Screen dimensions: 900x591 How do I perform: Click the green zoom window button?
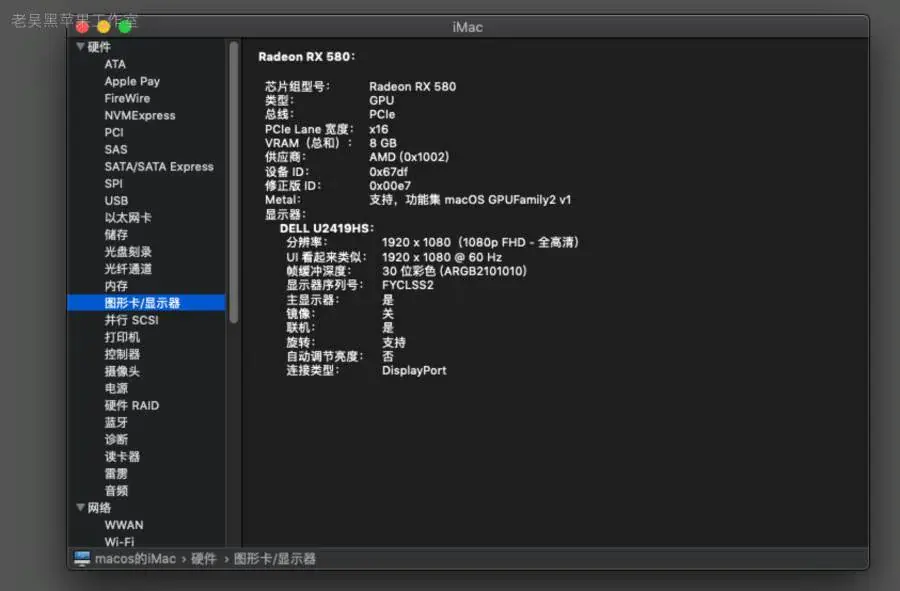pos(125,26)
